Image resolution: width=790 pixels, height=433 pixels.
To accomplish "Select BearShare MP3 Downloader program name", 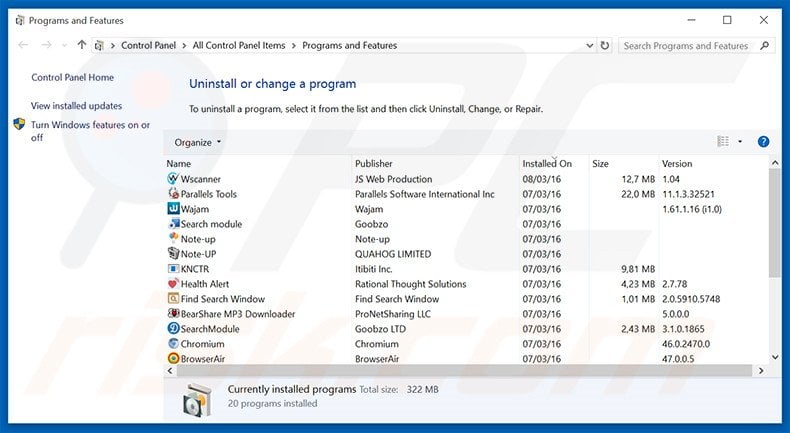I will 238,314.
